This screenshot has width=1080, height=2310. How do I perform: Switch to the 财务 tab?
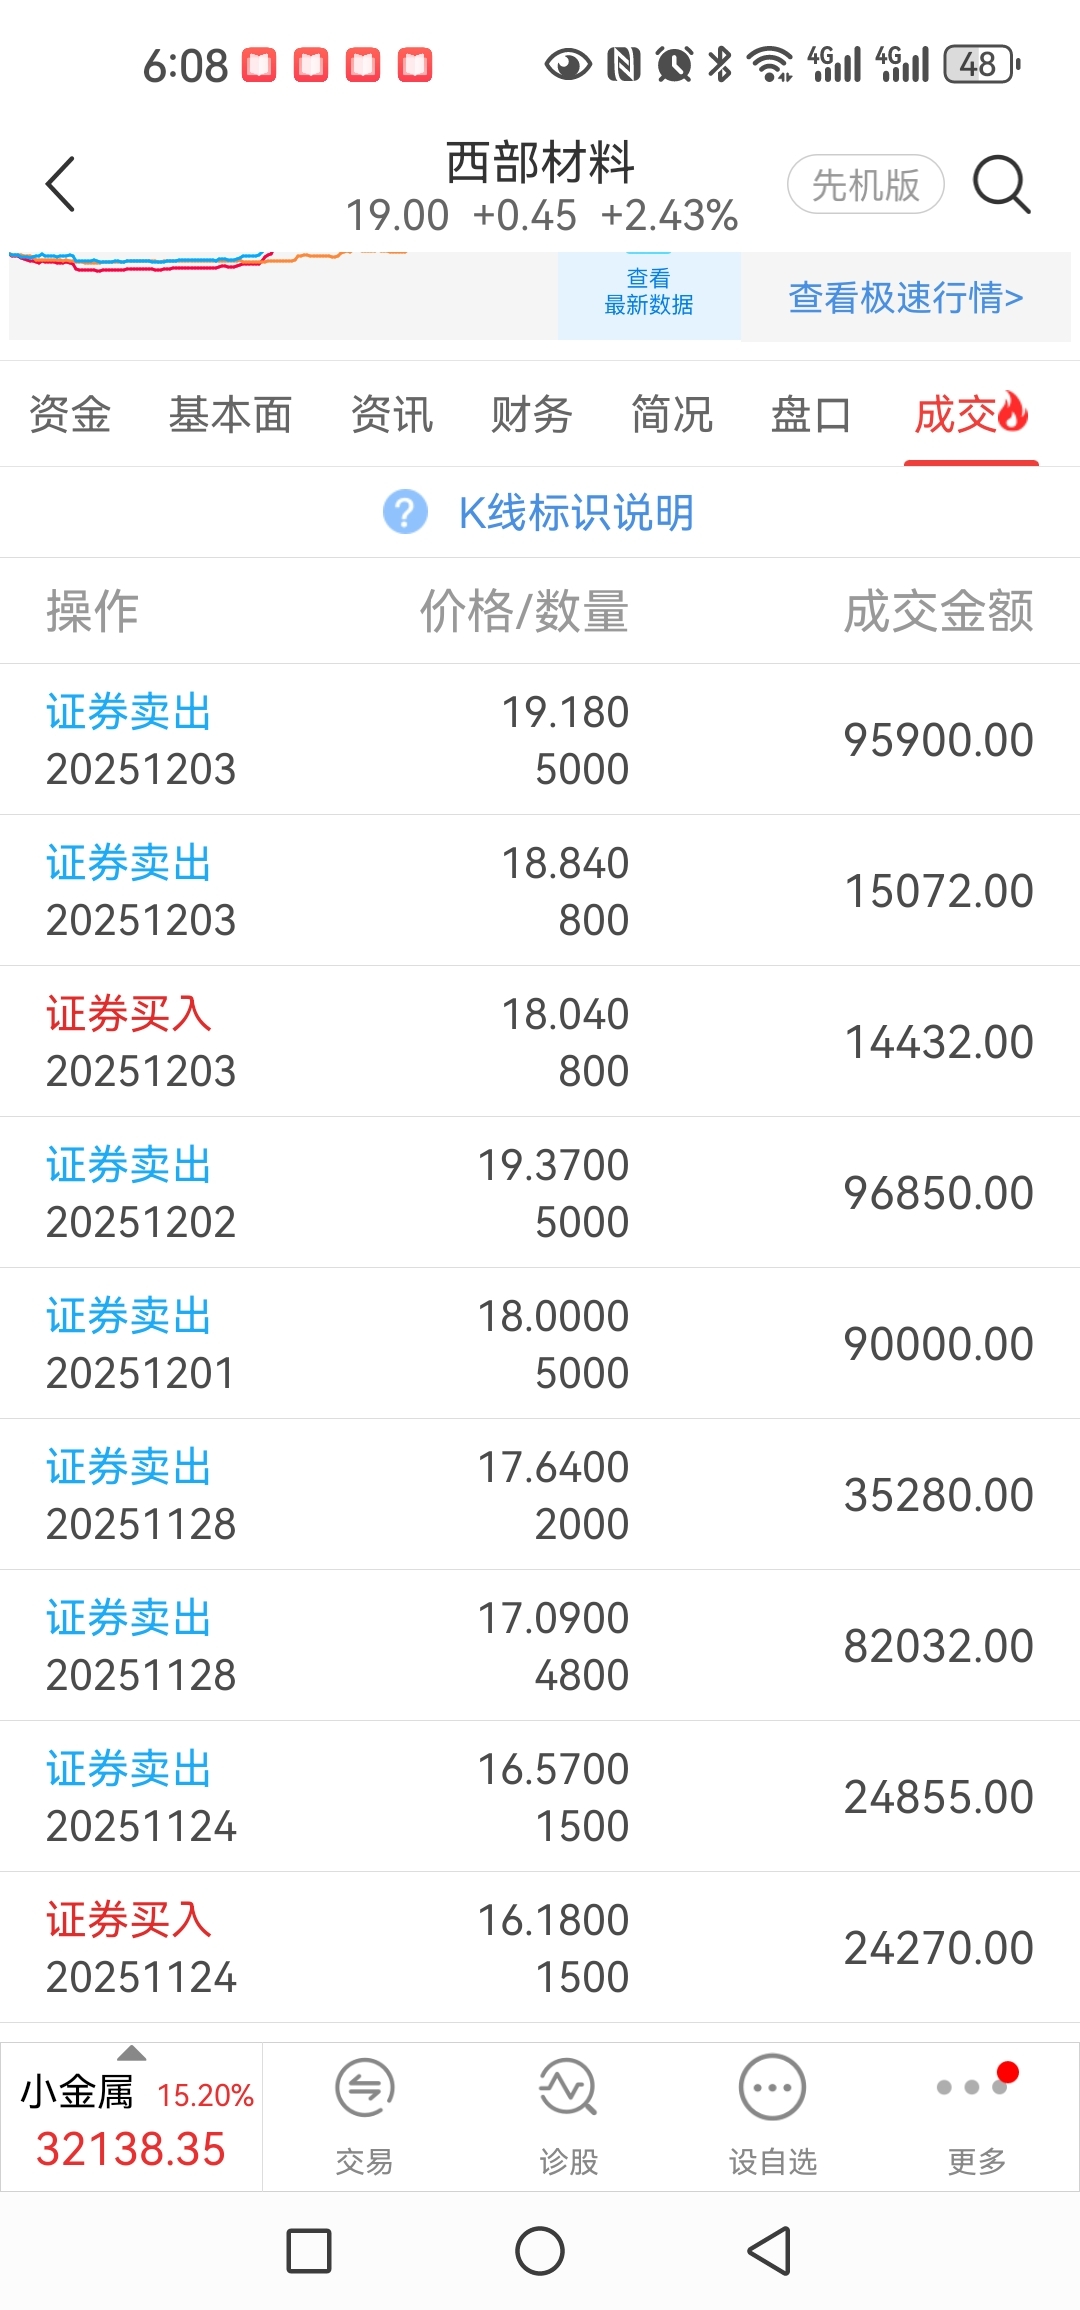pos(531,414)
